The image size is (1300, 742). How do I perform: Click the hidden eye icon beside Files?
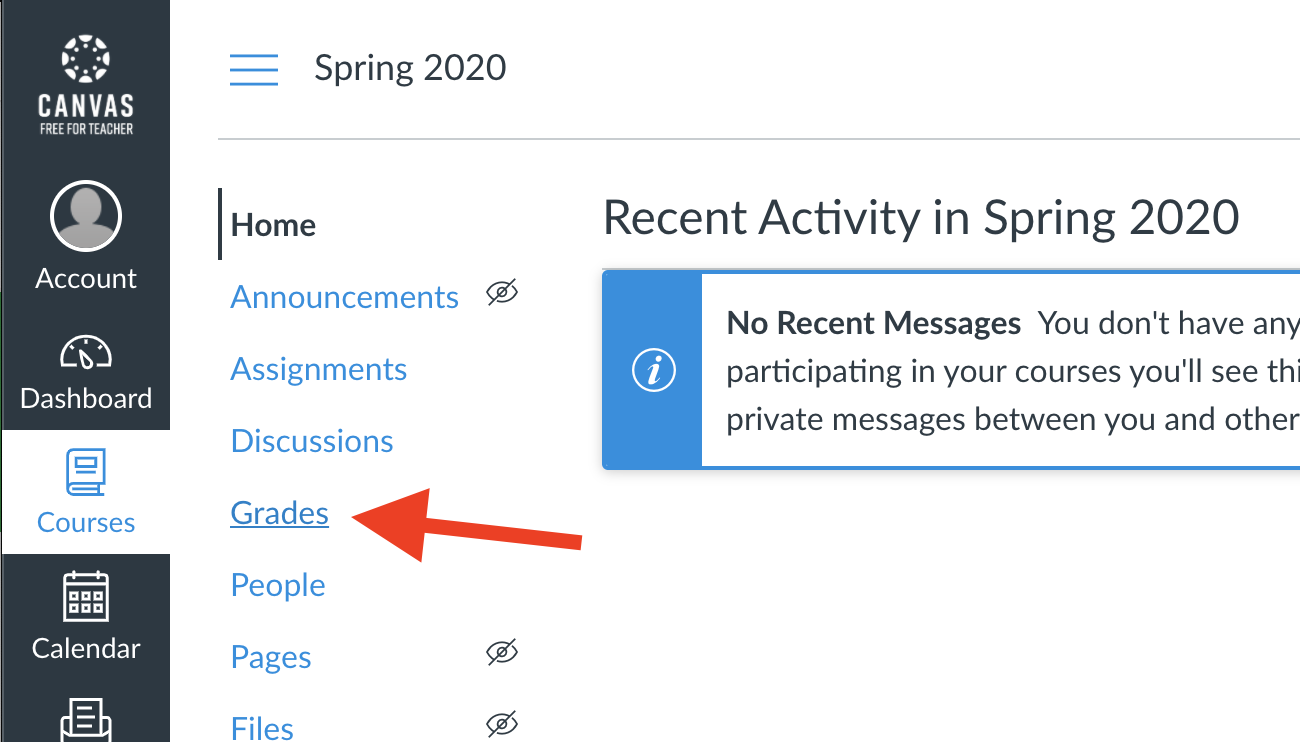tap(502, 723)
